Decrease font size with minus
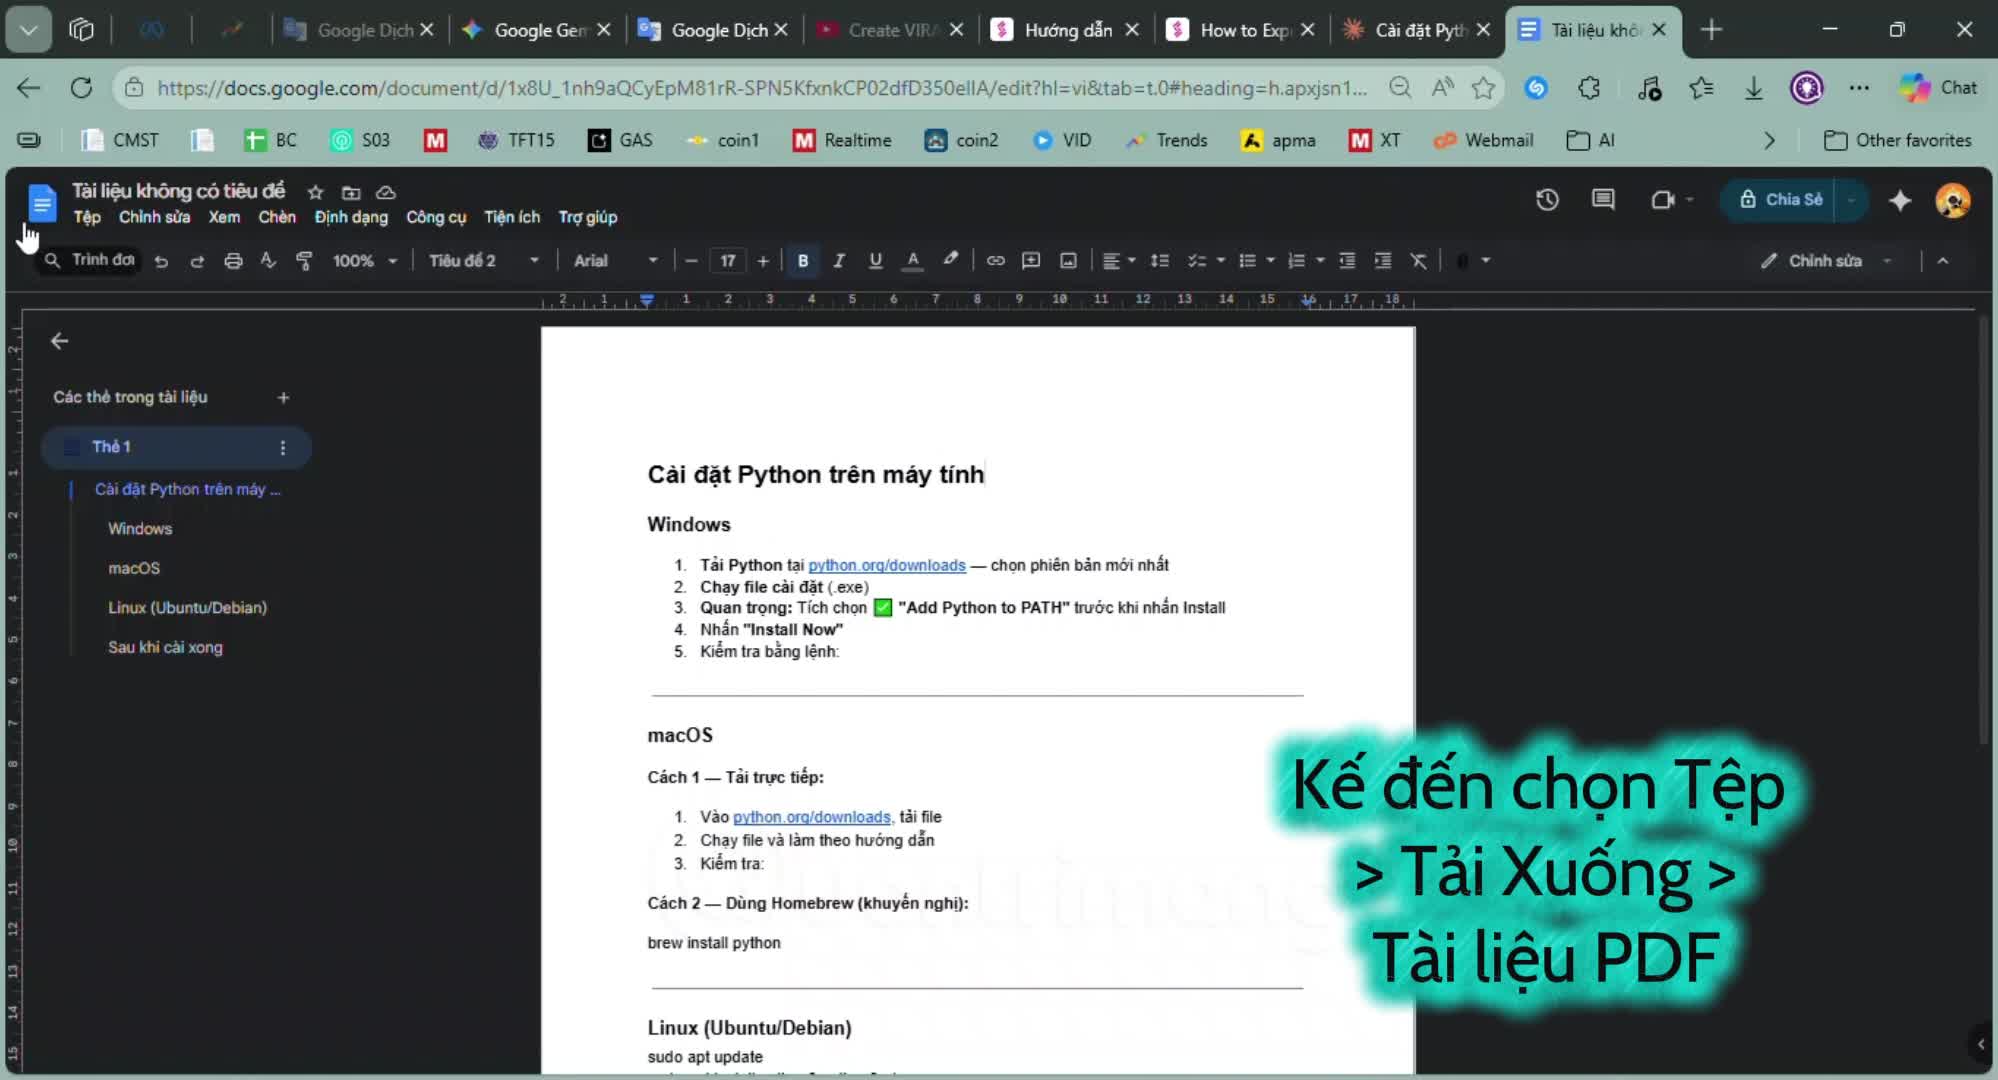Screen dimensions: 1998x1080 coord(691,261)
